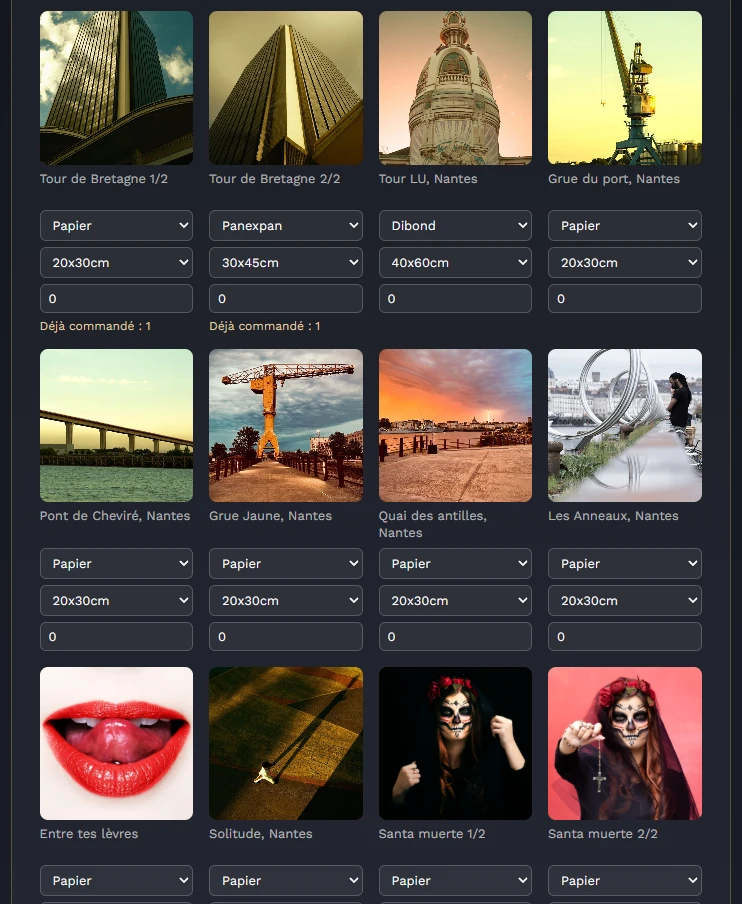Focus quantity field for Grue du port
Image resolution: width=742 pixels, height=904 pixels.
pyautogui.click(x=625, y=299)
